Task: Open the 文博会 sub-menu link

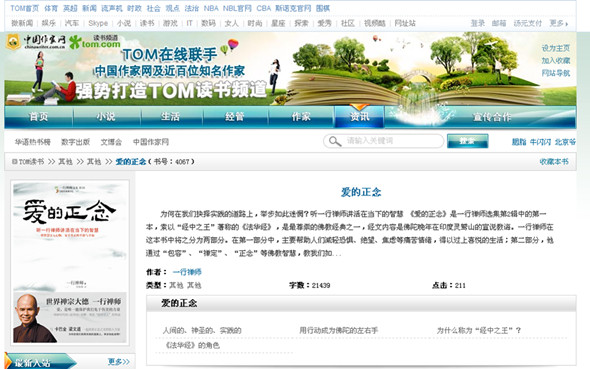Action: pyautogui.click(x=111, y=142)
